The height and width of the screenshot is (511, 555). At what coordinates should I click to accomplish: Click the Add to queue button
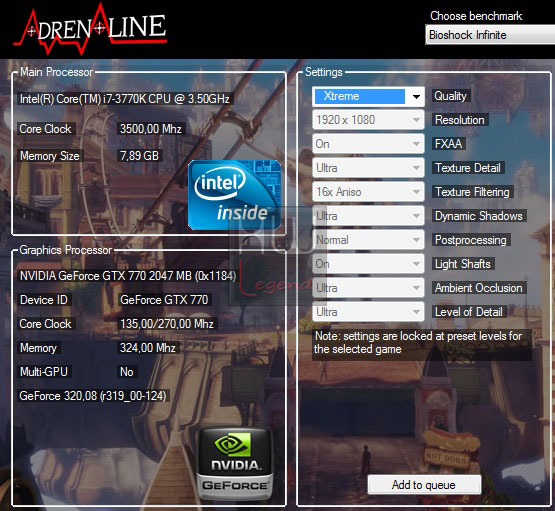tap(424, 484)
